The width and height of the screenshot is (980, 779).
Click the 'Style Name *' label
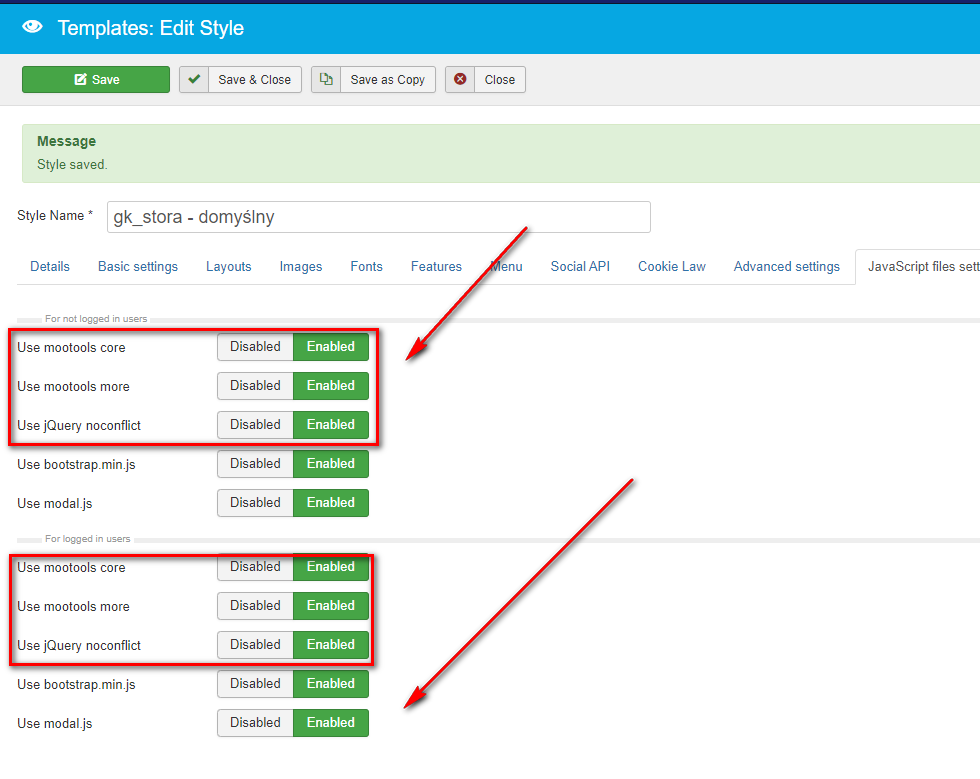[x=55, y=216]
